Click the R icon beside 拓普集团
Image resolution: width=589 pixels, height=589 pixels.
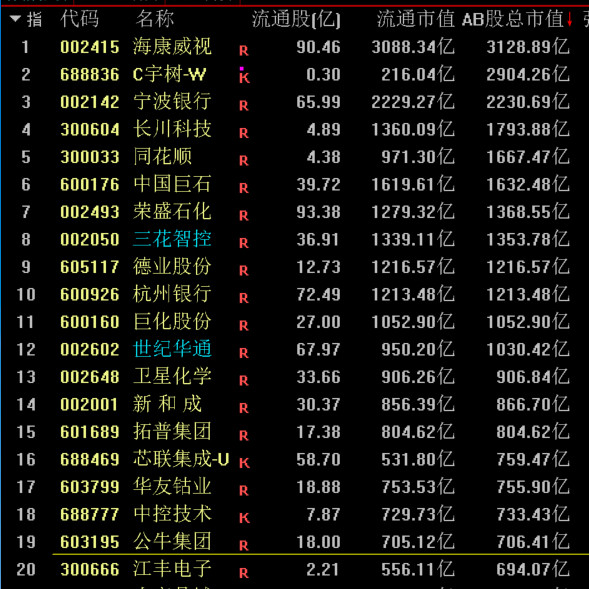point(244,436)
